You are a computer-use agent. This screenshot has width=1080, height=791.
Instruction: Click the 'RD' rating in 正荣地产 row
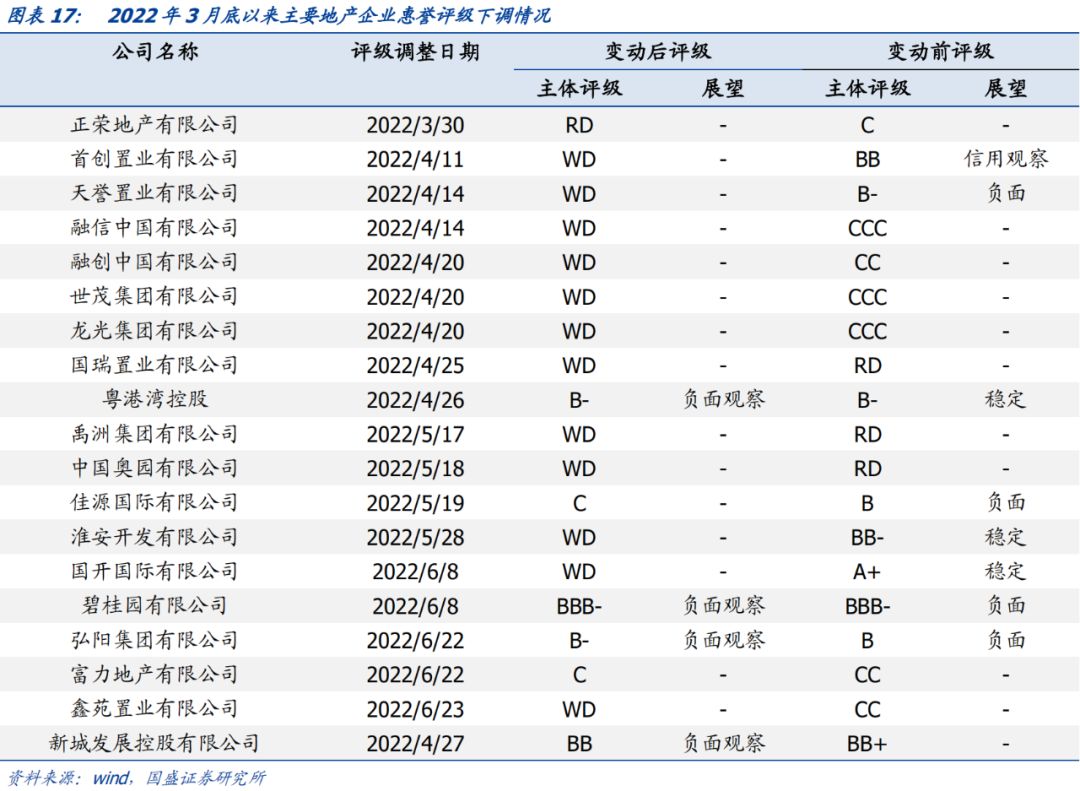[579, 125]
